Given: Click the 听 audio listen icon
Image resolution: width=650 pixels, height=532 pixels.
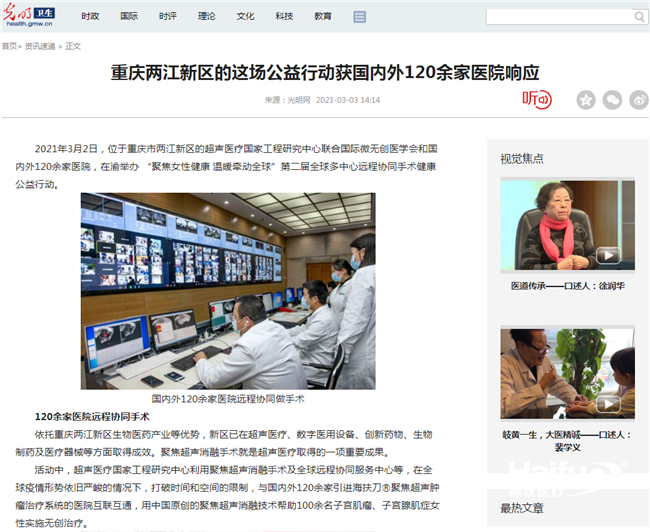Looking at the screenshot, I should click(536, 99).
